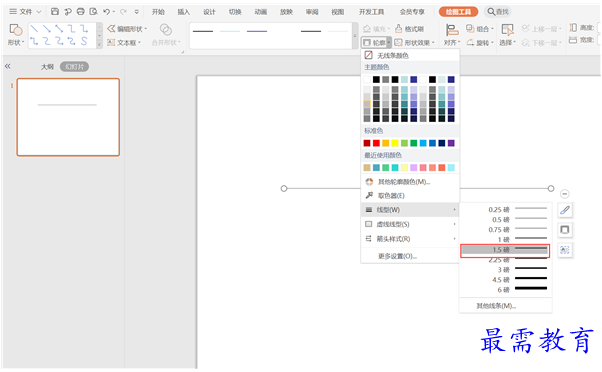Image resolution: width=602 pixels, height=372 pixels.
Task: Expand the 轮廓 outline dropdown arrow
Action: tap(389, 42)
